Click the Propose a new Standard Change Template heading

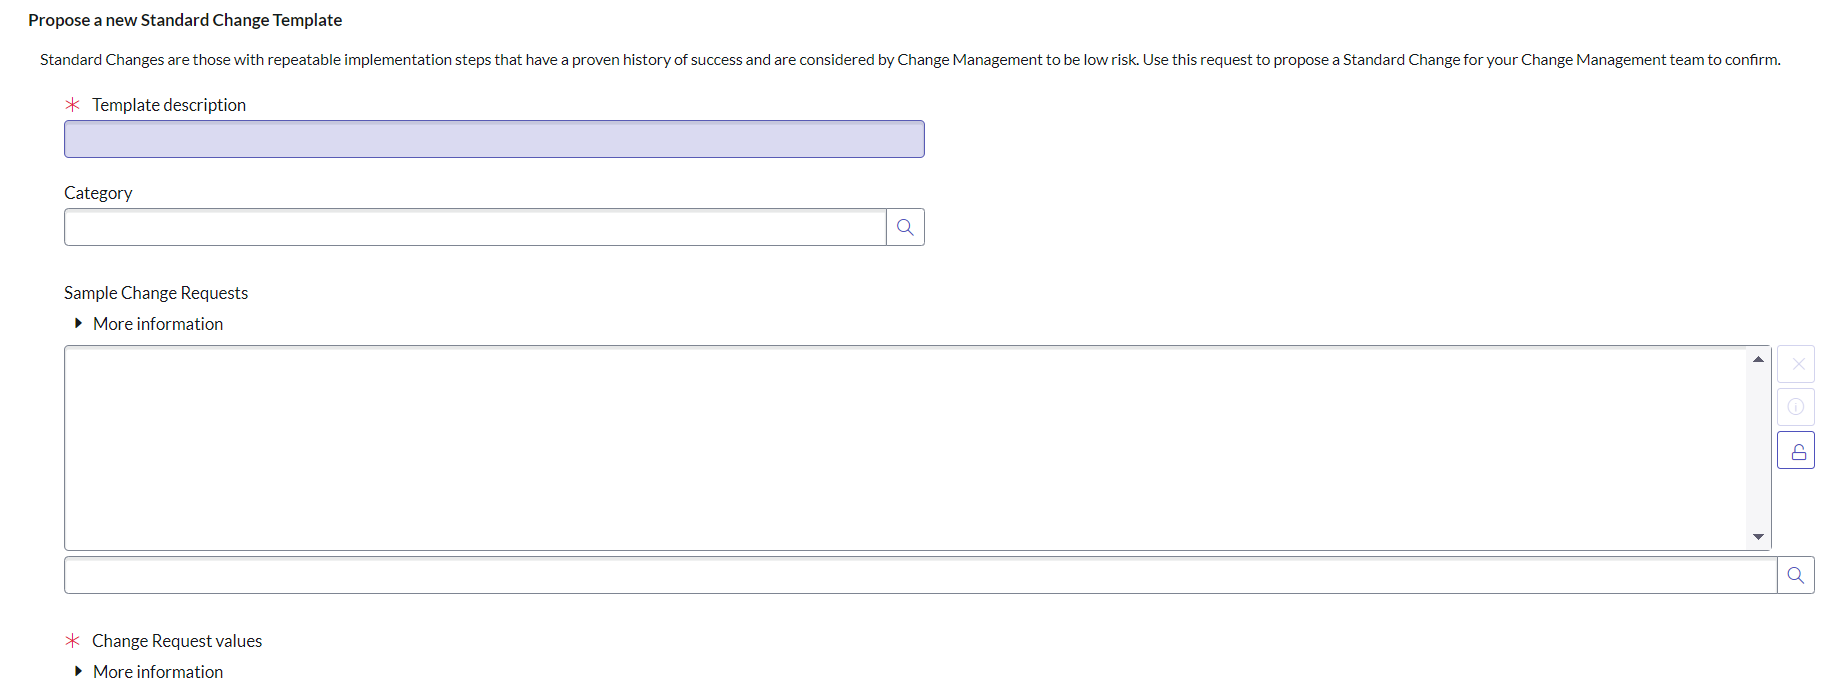click(185, 20)
